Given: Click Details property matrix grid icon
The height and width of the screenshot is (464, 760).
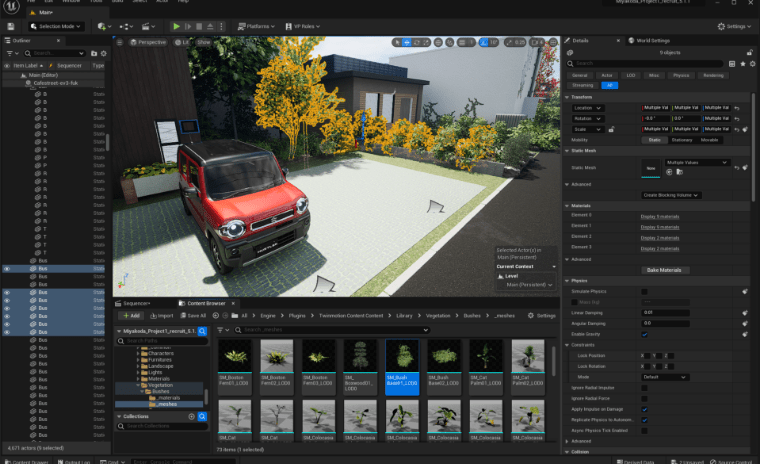Looking at the screenshot, I should [x=732, y=64].
